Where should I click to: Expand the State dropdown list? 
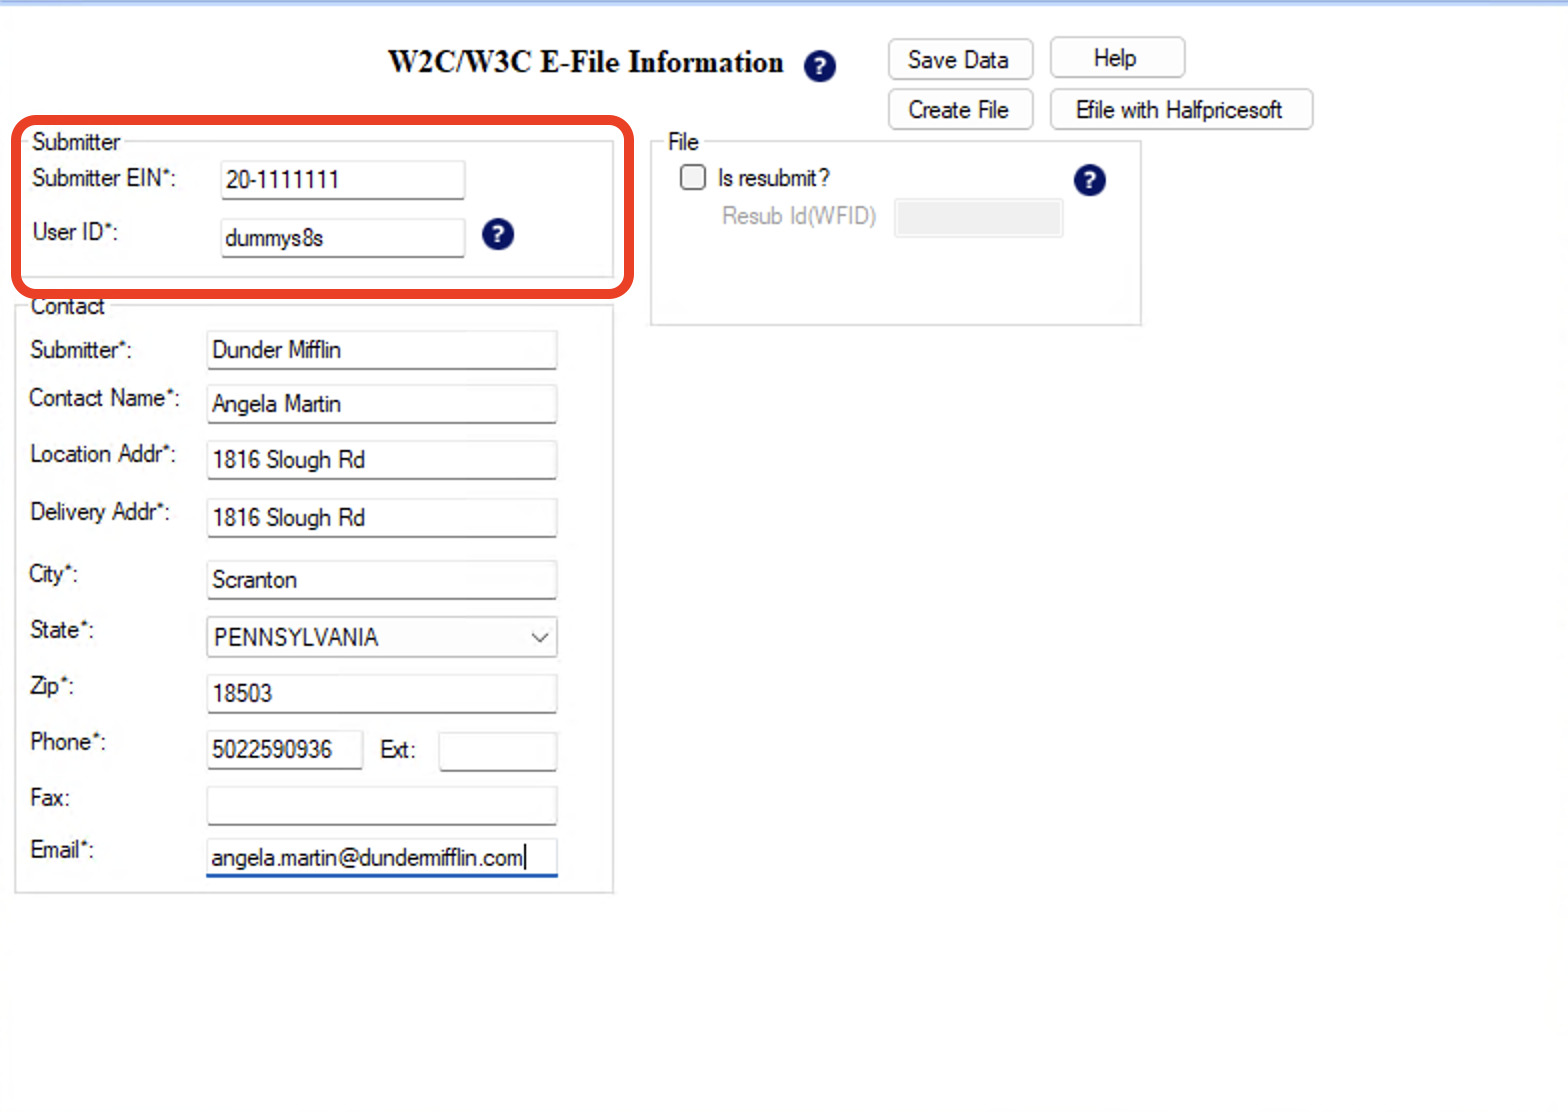click(x=540, y=637)
